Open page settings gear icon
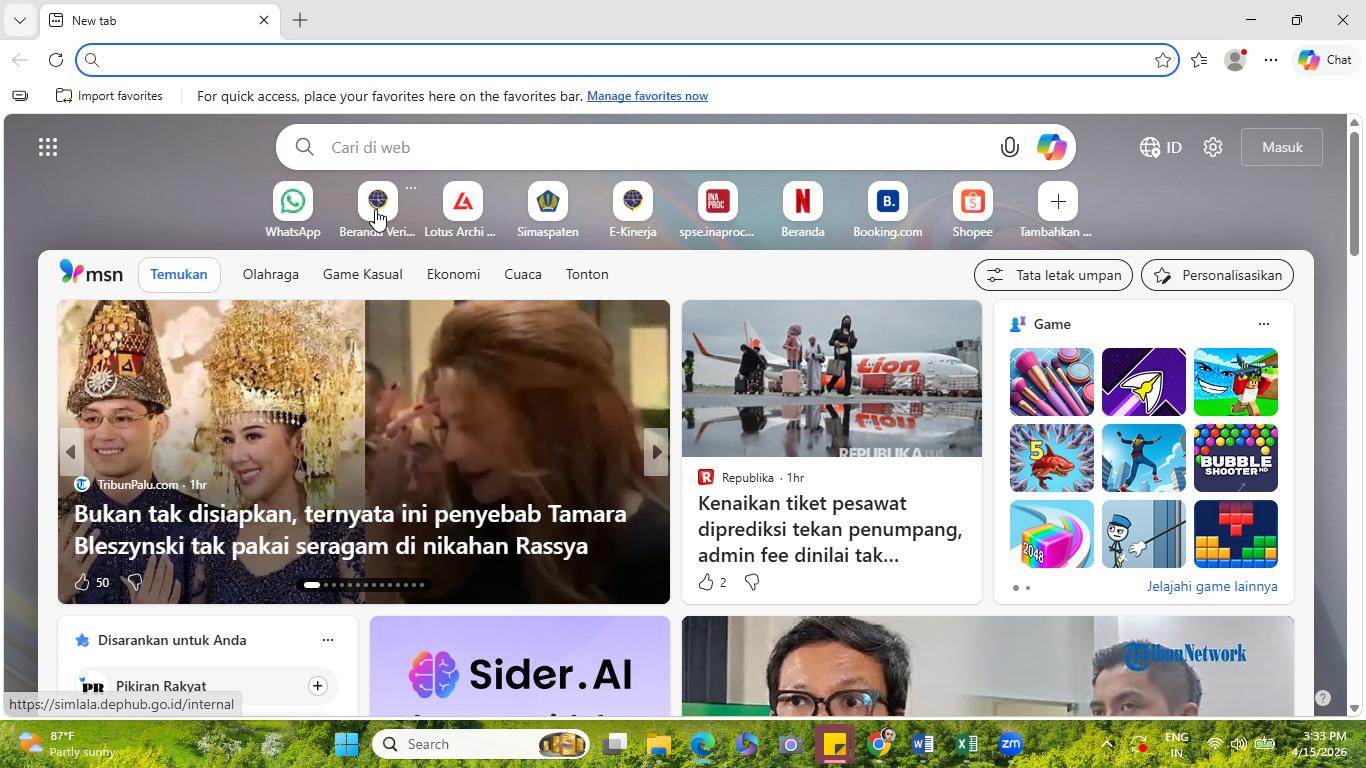The width and height of the screenshot is (1366, 768). point(1213,147)
